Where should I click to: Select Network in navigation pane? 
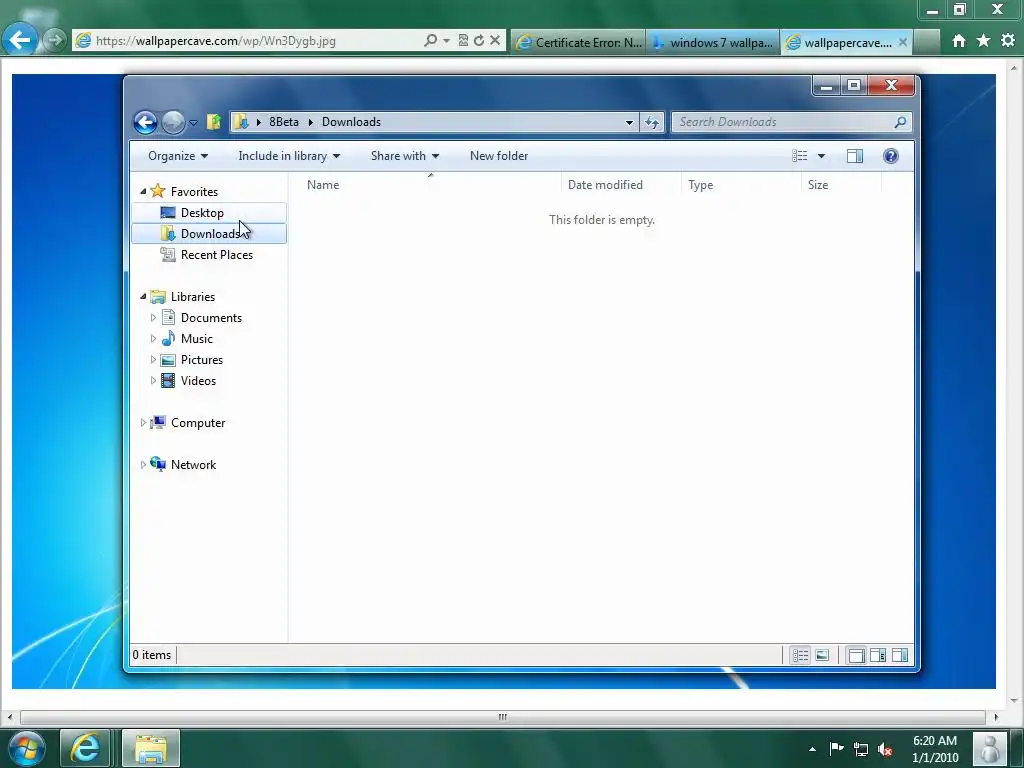193,464
